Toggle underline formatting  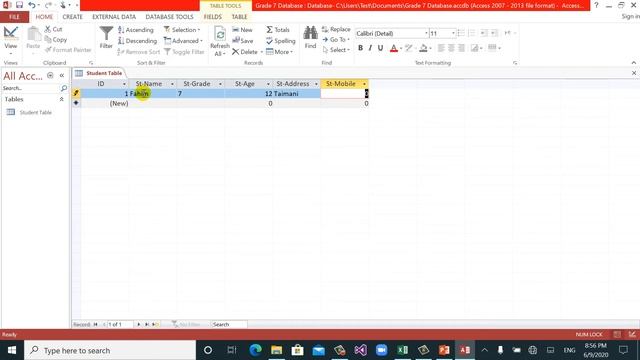click(380, 48)
